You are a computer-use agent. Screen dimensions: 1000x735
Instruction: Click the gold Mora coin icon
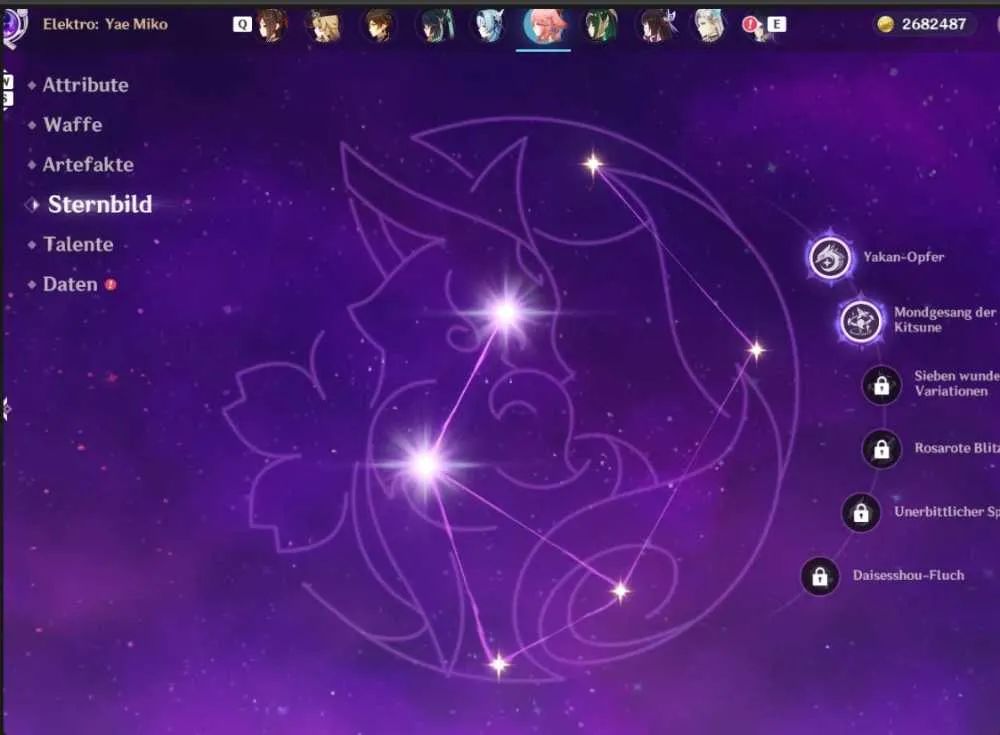coord(885,24)
